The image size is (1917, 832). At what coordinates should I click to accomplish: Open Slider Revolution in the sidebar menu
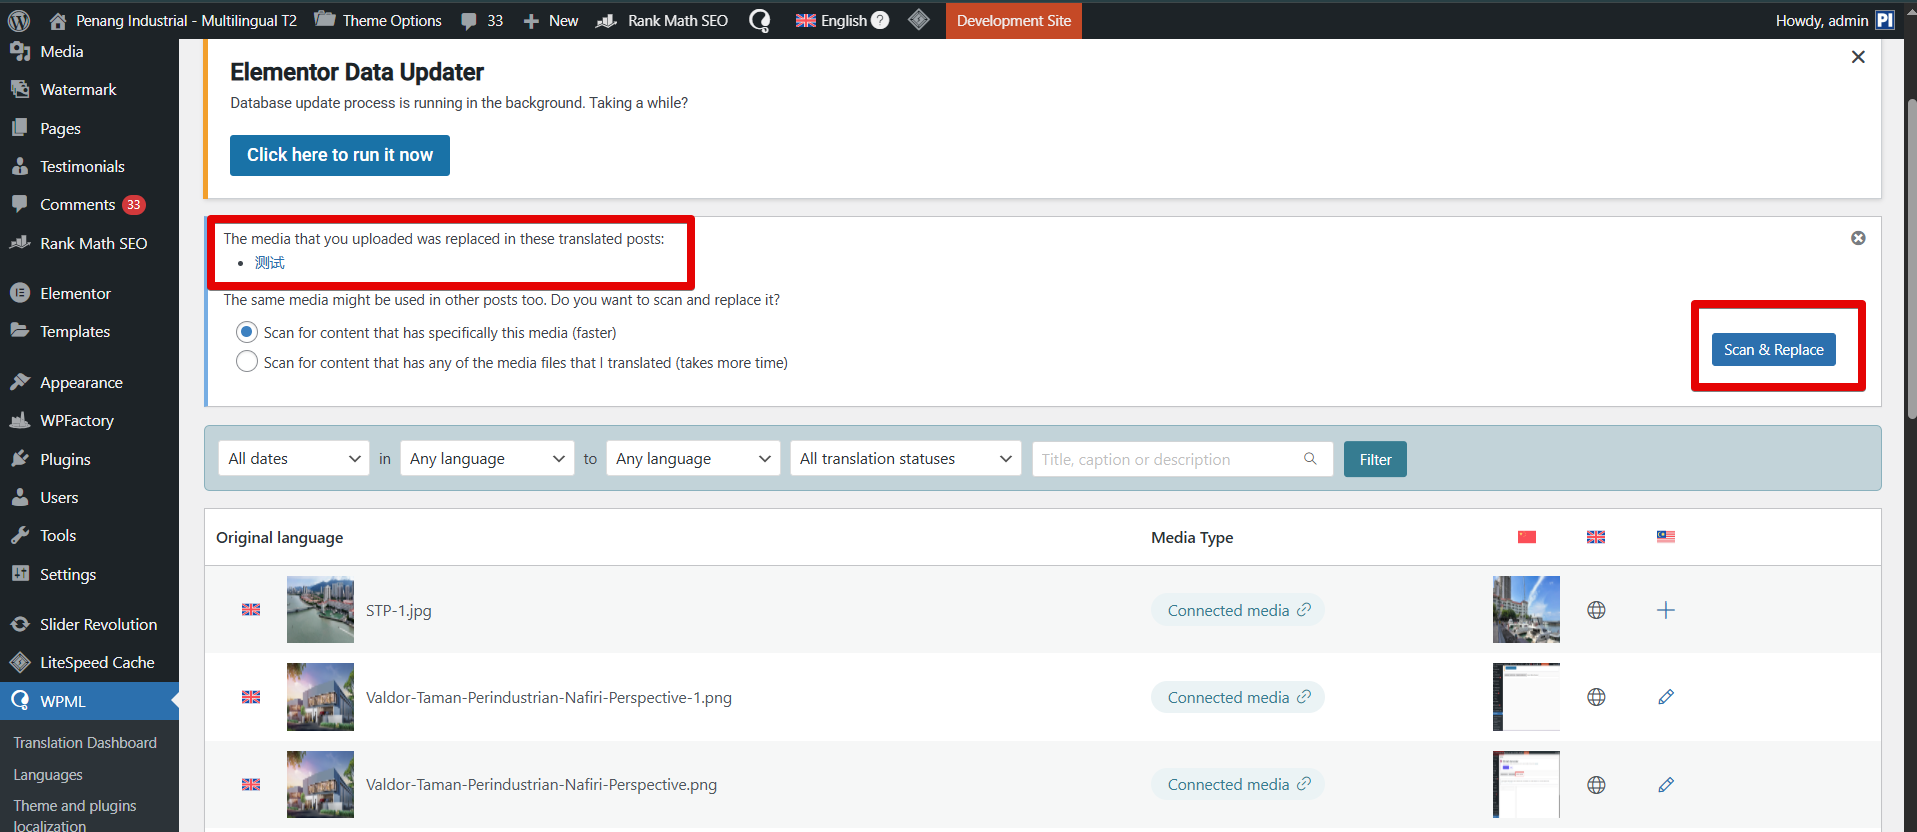(x=98, y=624)
